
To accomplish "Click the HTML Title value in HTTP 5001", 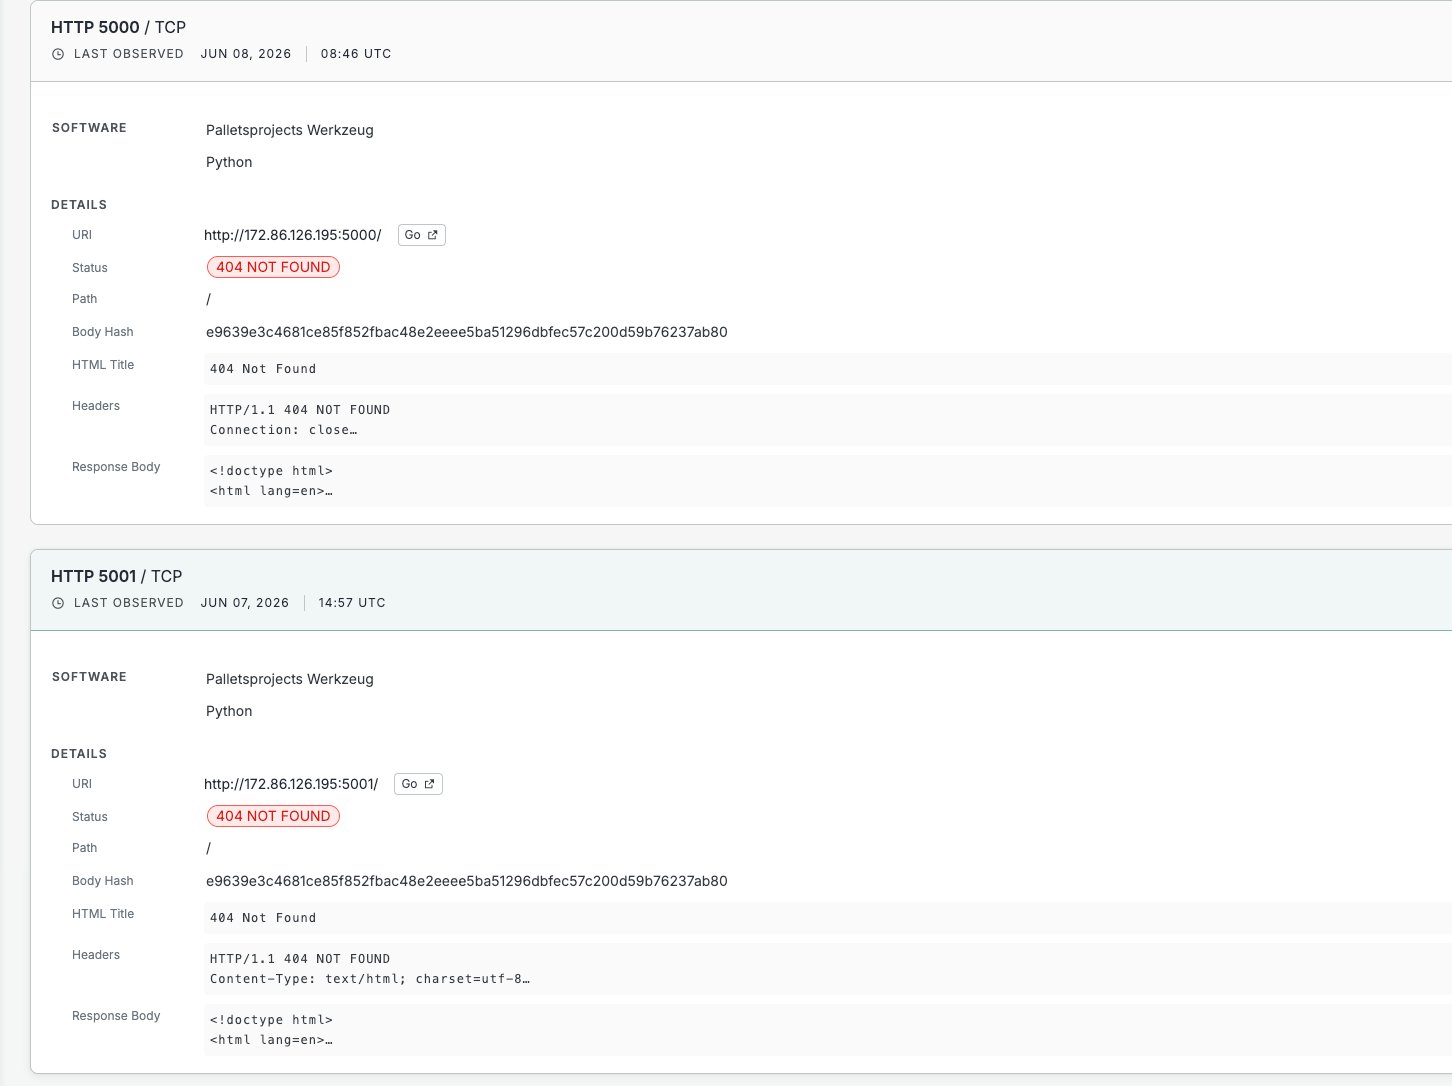I will (x=827, y=918).
